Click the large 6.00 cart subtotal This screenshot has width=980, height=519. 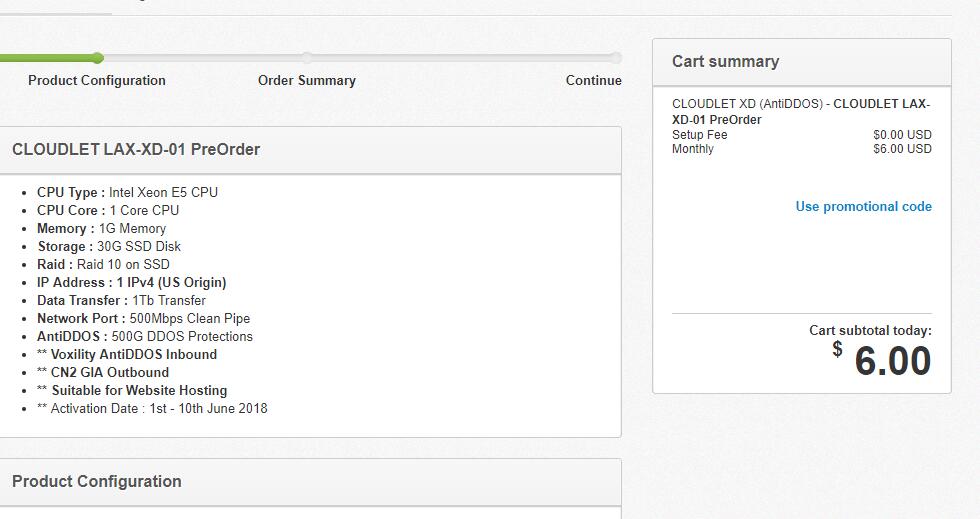892,361
